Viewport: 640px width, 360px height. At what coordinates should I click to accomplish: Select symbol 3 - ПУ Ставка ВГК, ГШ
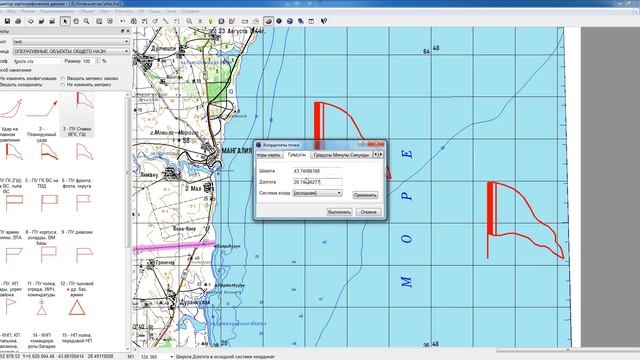click(x=78, y=115)
